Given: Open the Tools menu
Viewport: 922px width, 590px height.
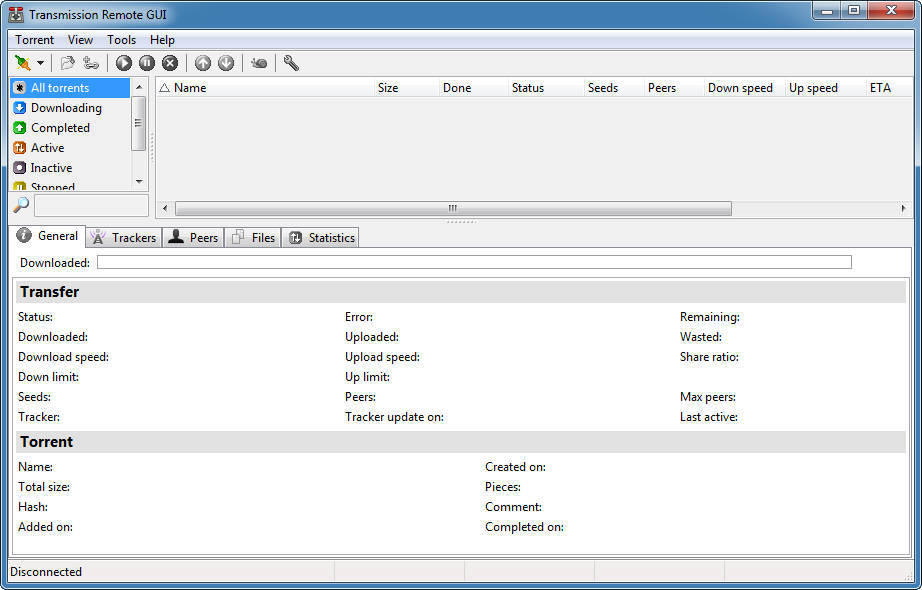Looking at the screenshot, I should tap(121, 40).
